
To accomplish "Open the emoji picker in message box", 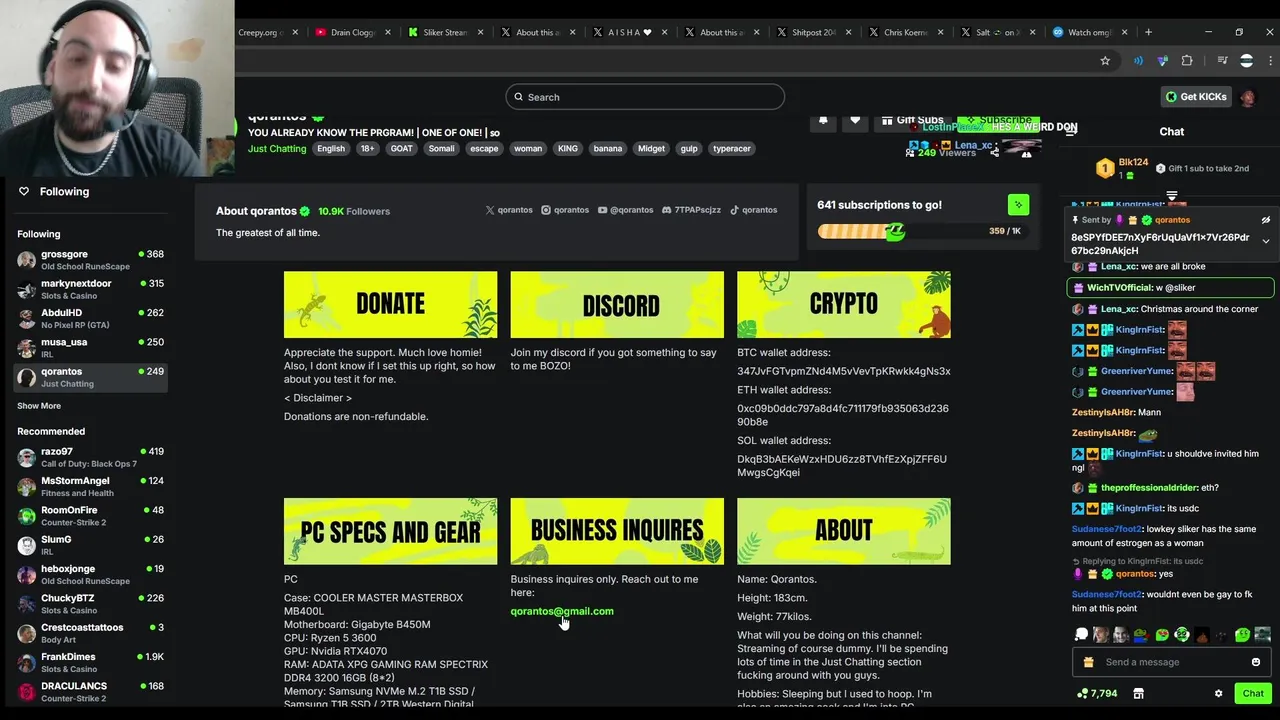I will [x=1256, y=662].
